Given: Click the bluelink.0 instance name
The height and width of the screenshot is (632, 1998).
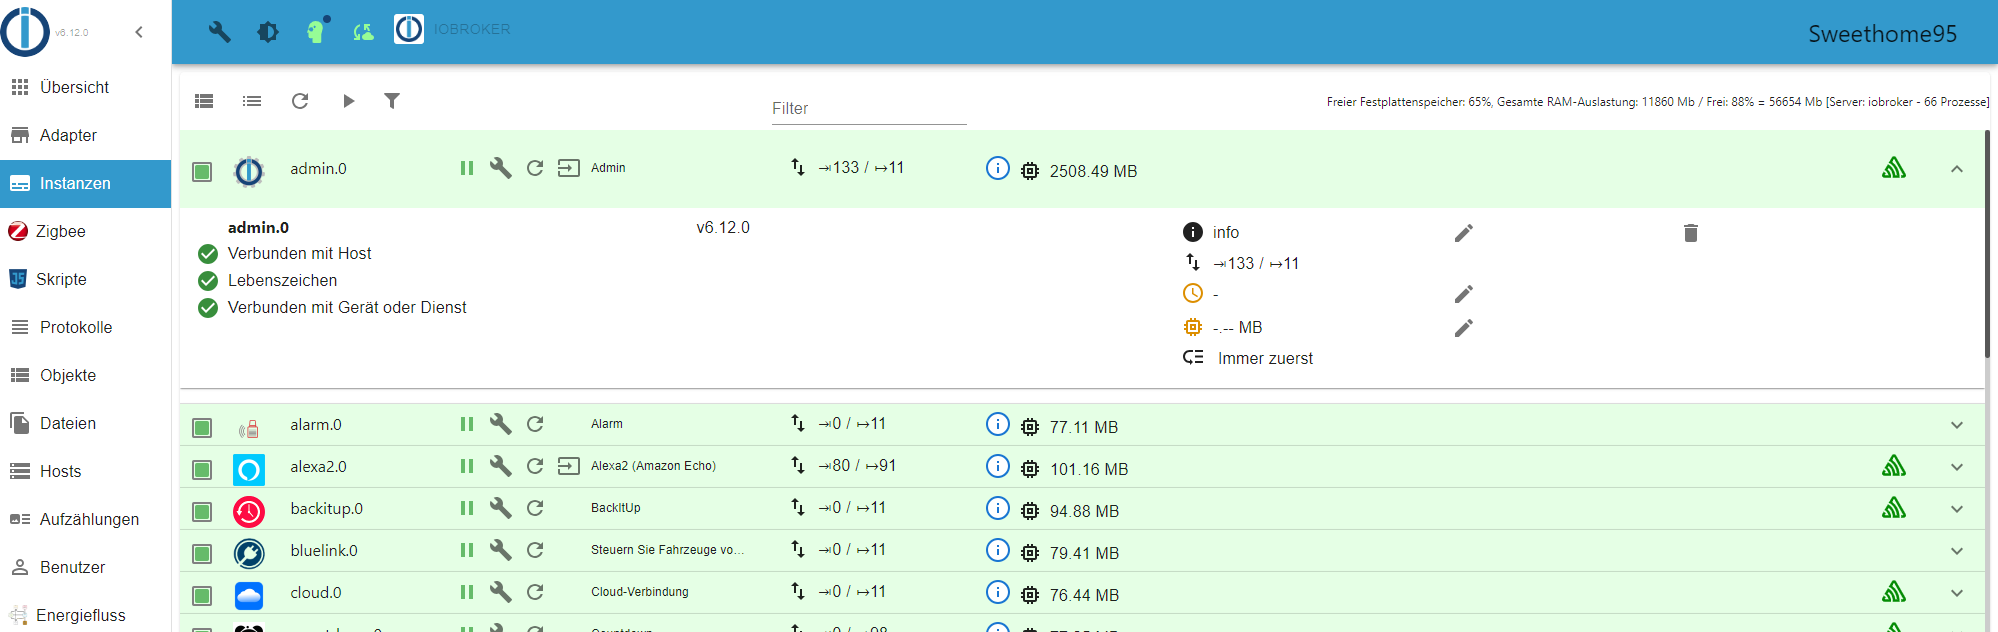Looking at the screenshot, I should point(324,551).
